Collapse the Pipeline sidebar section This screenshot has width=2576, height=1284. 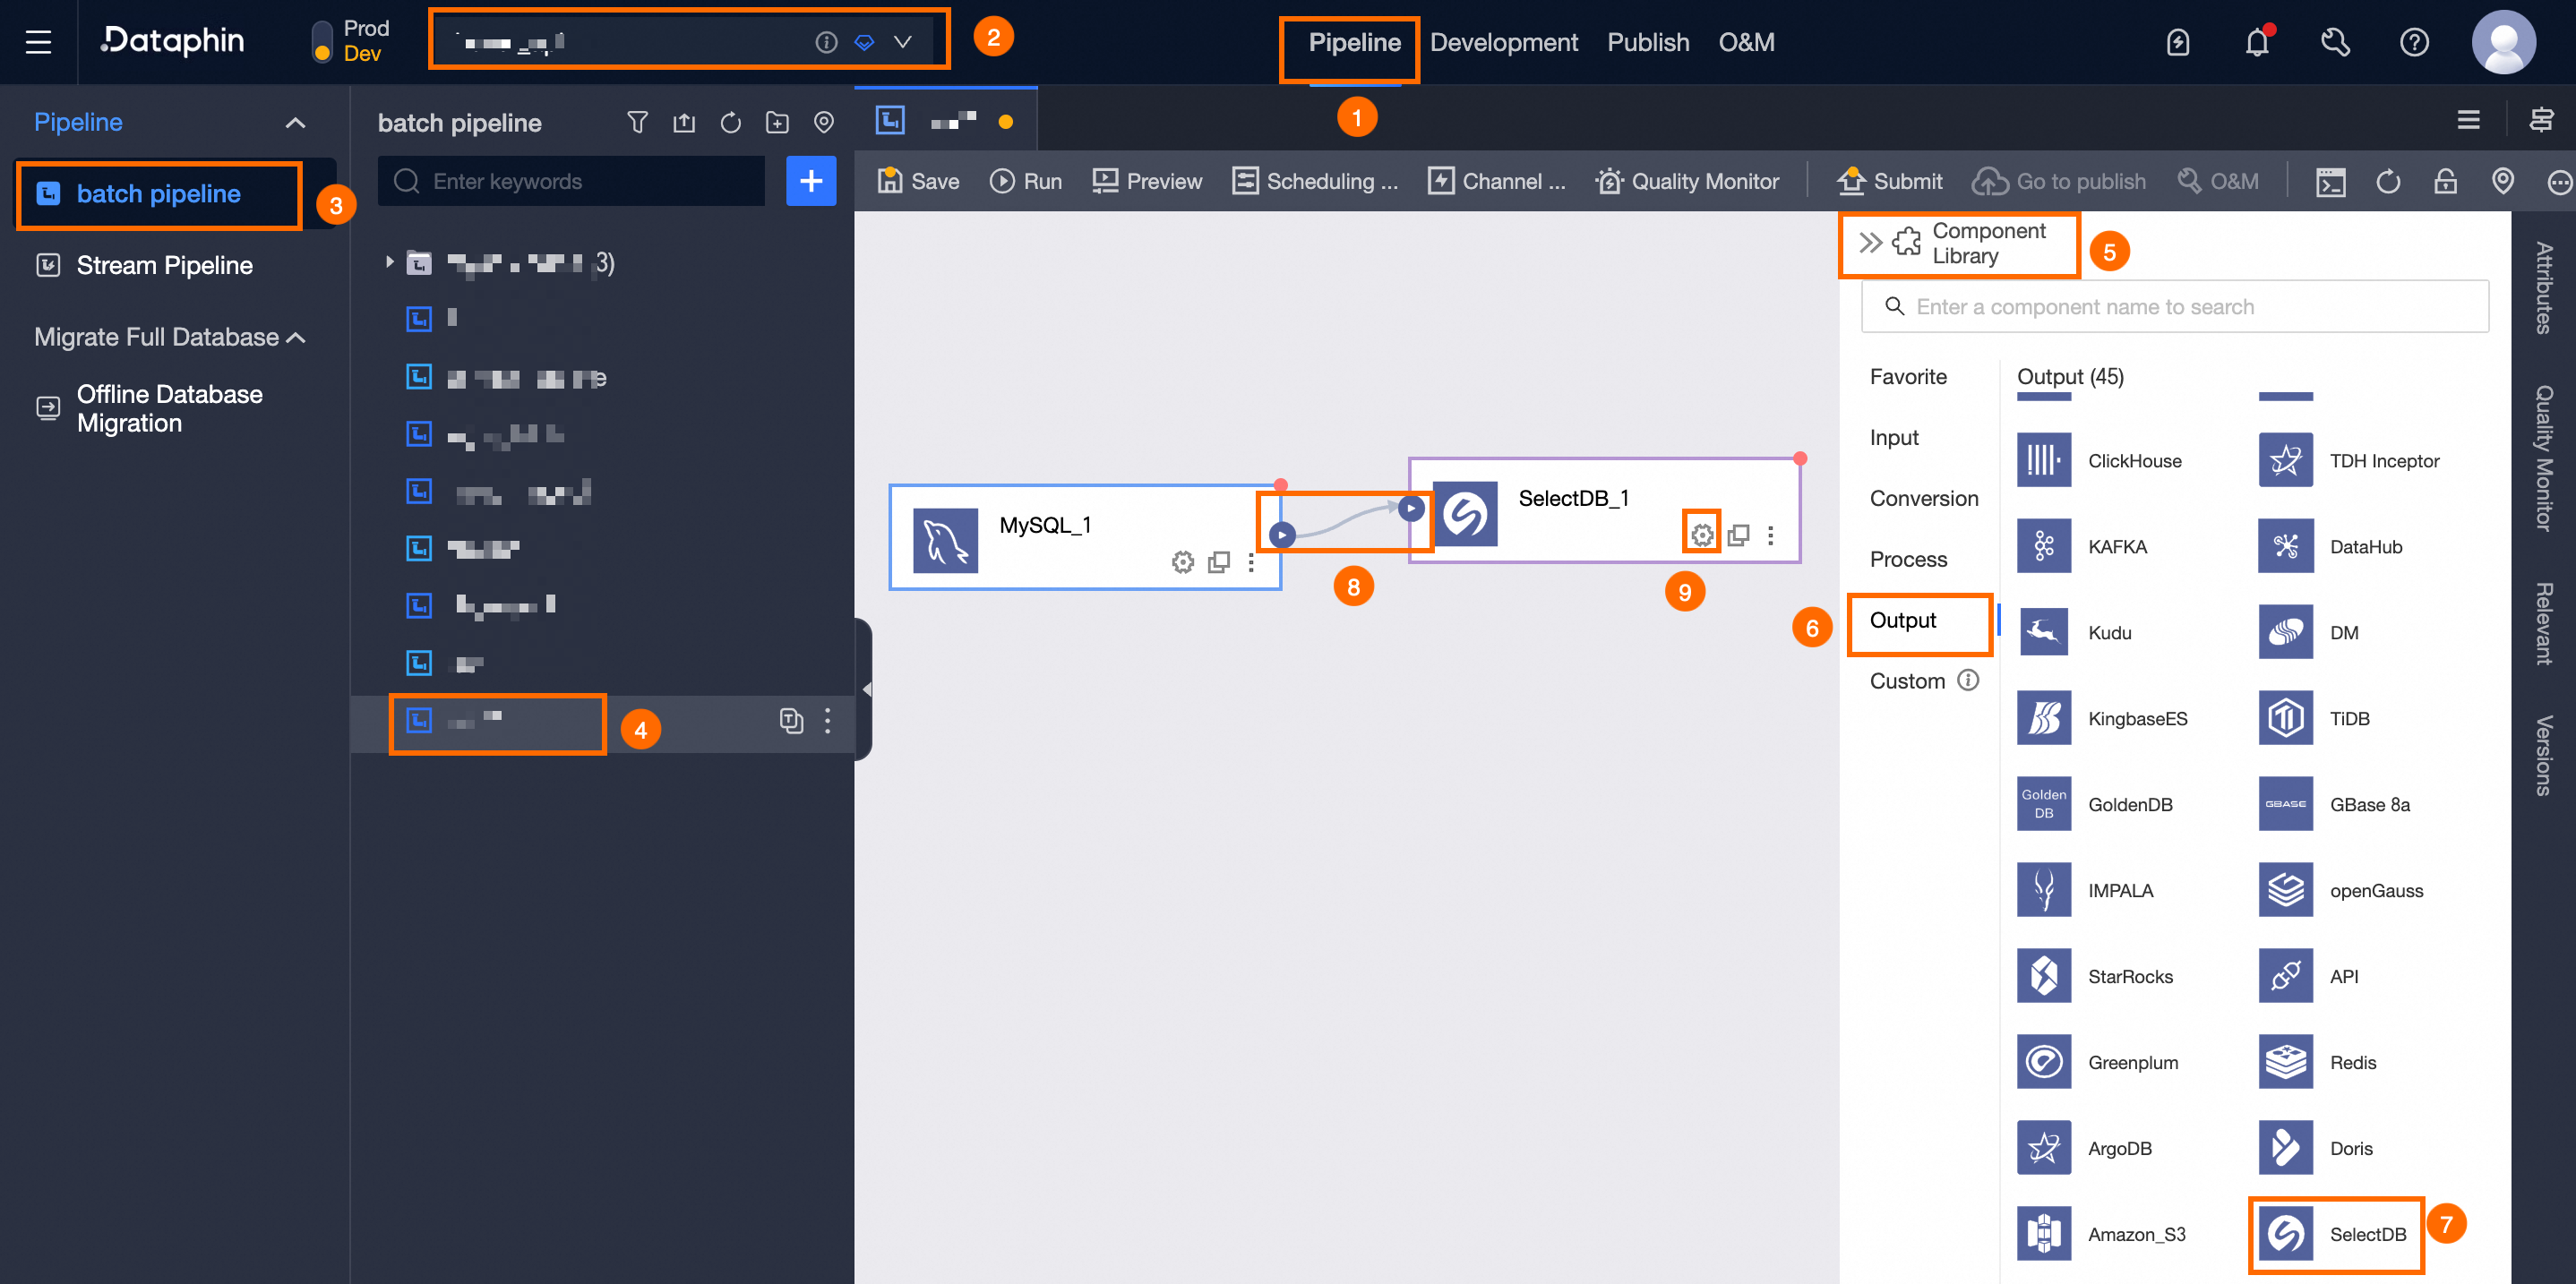point(295,122)
